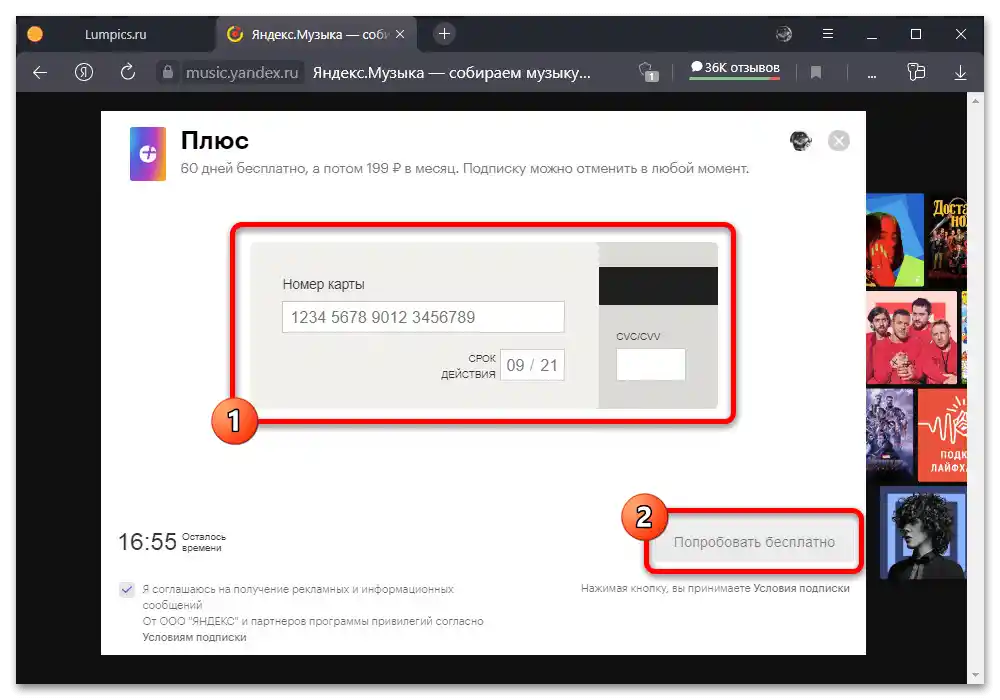The height and width of the screenshot is (700, 1000).
Task: Switch to the Lumpics.ru tab
Action: (x=115, y=34)
